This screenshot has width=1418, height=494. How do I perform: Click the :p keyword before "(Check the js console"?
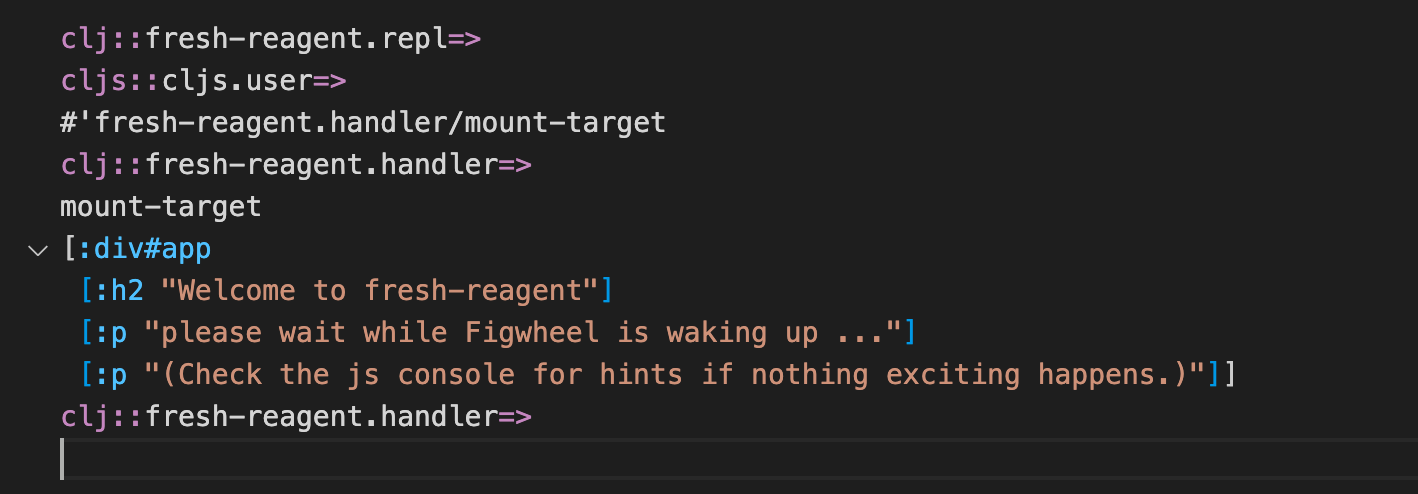(x=111, y=375)
